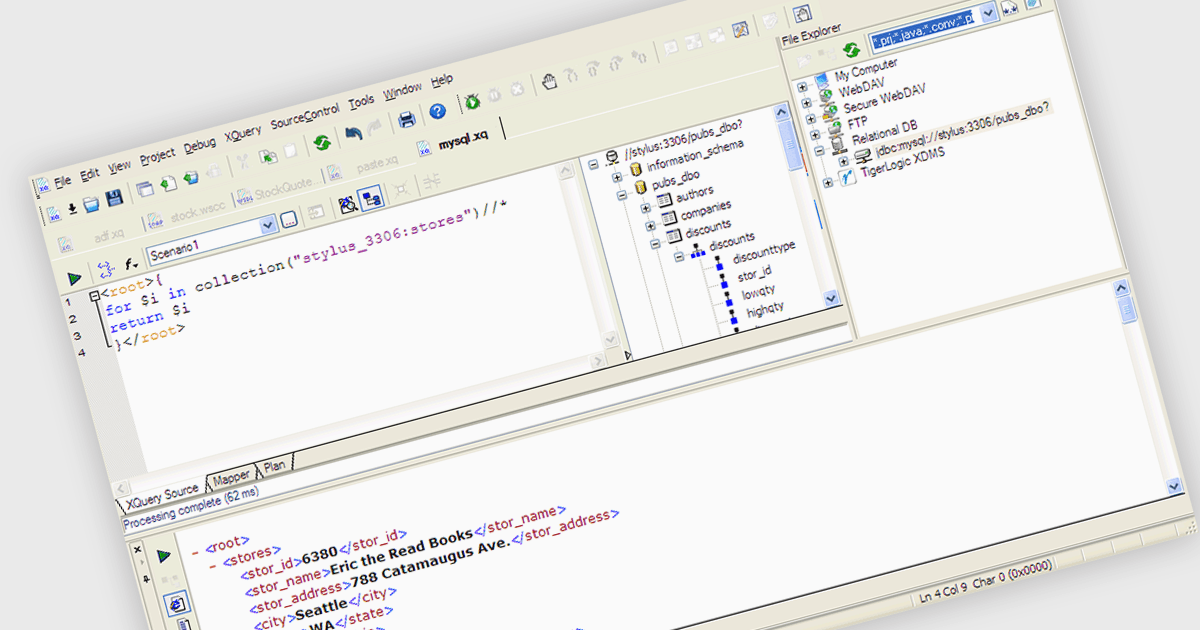Collapse the stores element in result preview
1200x630 pixels.
(213, 566)
